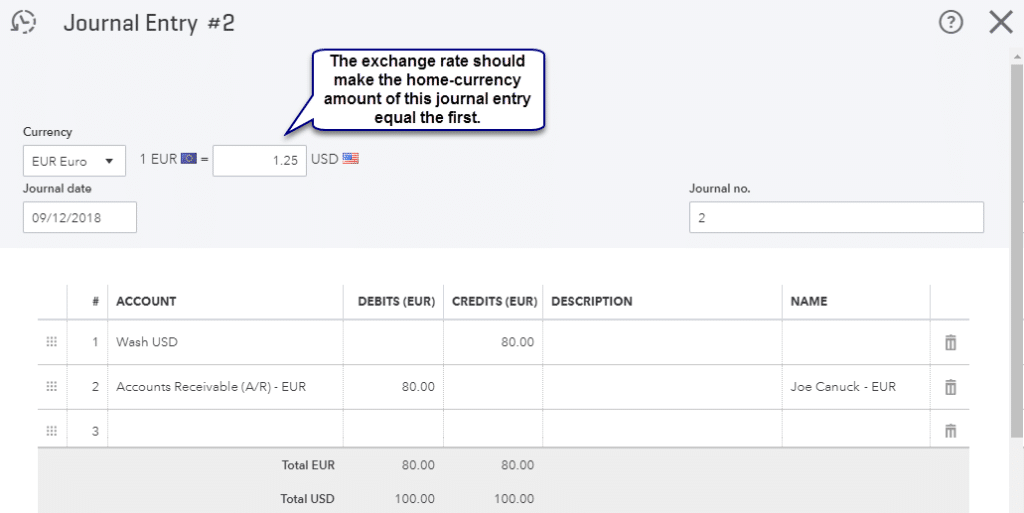Grab the drag handle on line 1

tap(52, 342)
